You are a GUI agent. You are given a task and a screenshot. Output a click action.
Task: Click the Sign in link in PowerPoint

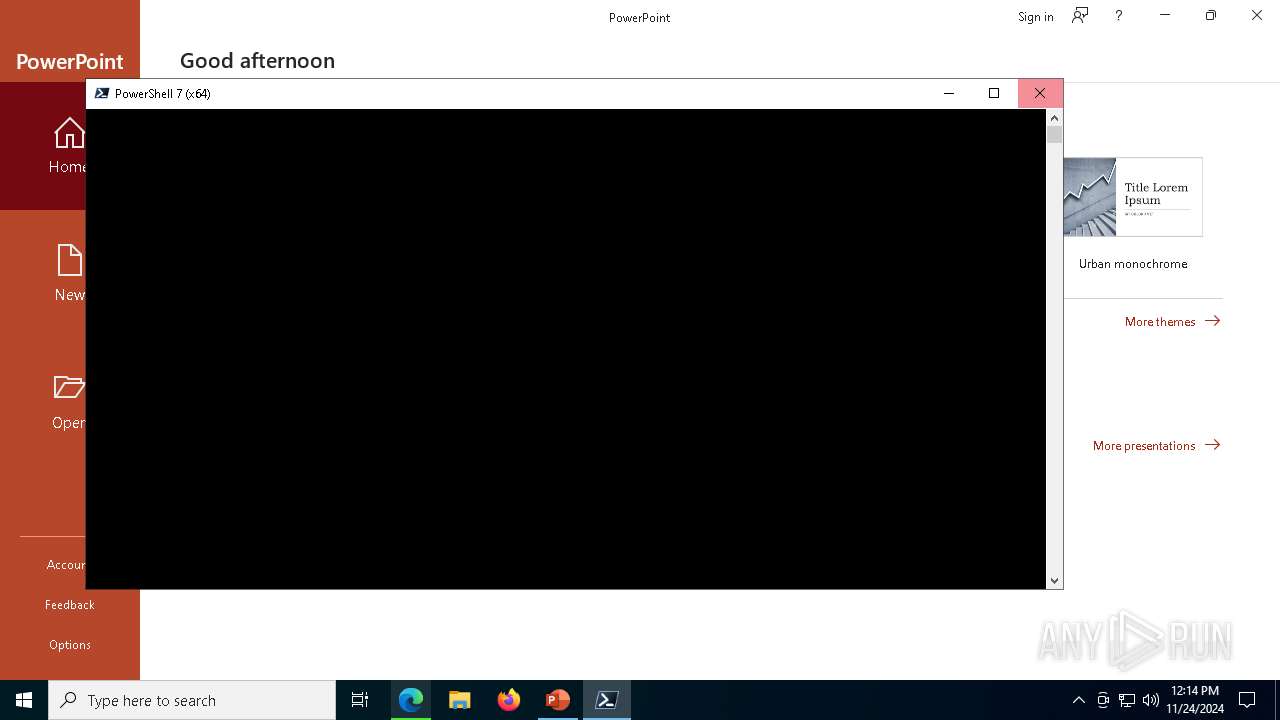click(x=1035, y=16)
